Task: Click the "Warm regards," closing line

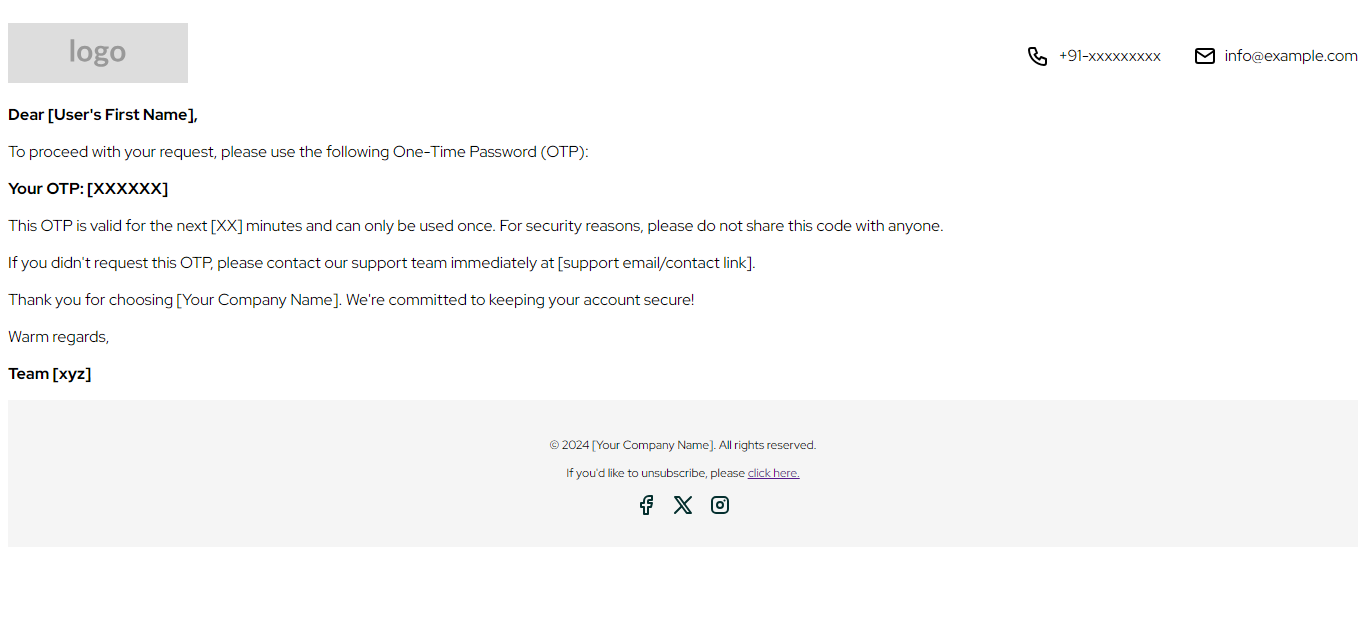Action: coord(58,337)
